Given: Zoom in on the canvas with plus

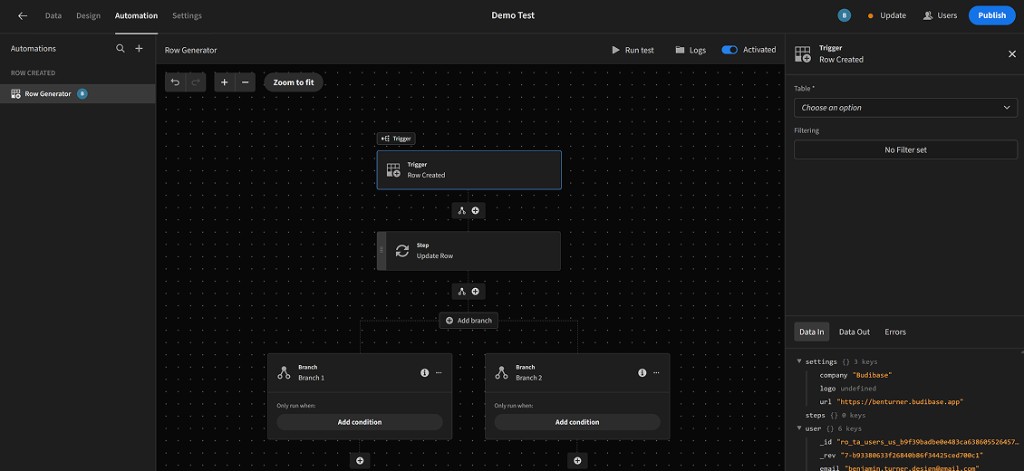Looking at the screenshot, I should tap(225, 82).
